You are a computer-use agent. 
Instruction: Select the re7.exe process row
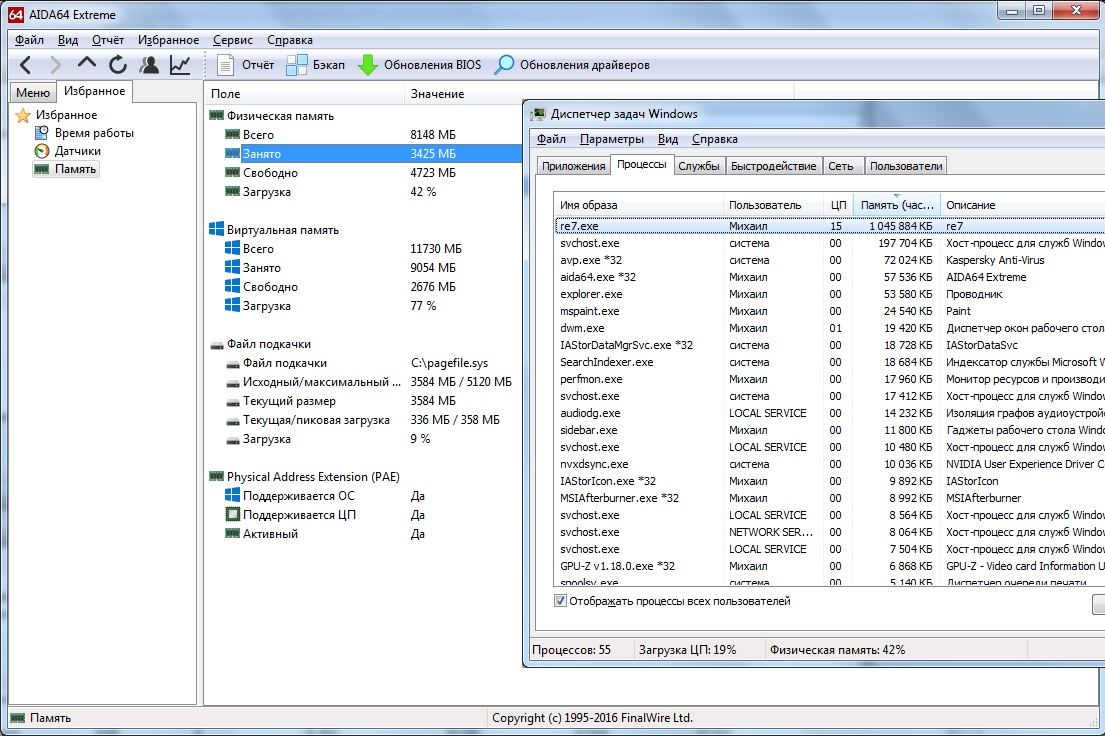tap(829, 226)
